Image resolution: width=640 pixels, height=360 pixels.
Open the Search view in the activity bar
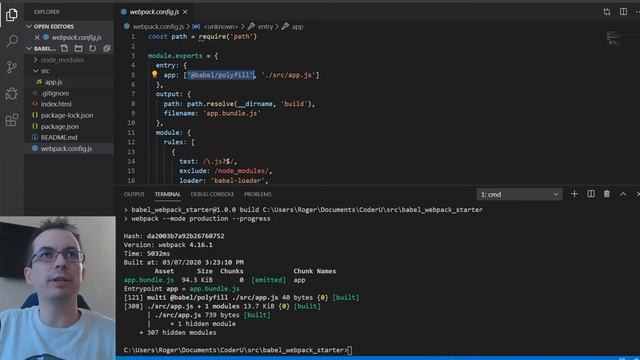pyautogui.click(x=12, y=41)
